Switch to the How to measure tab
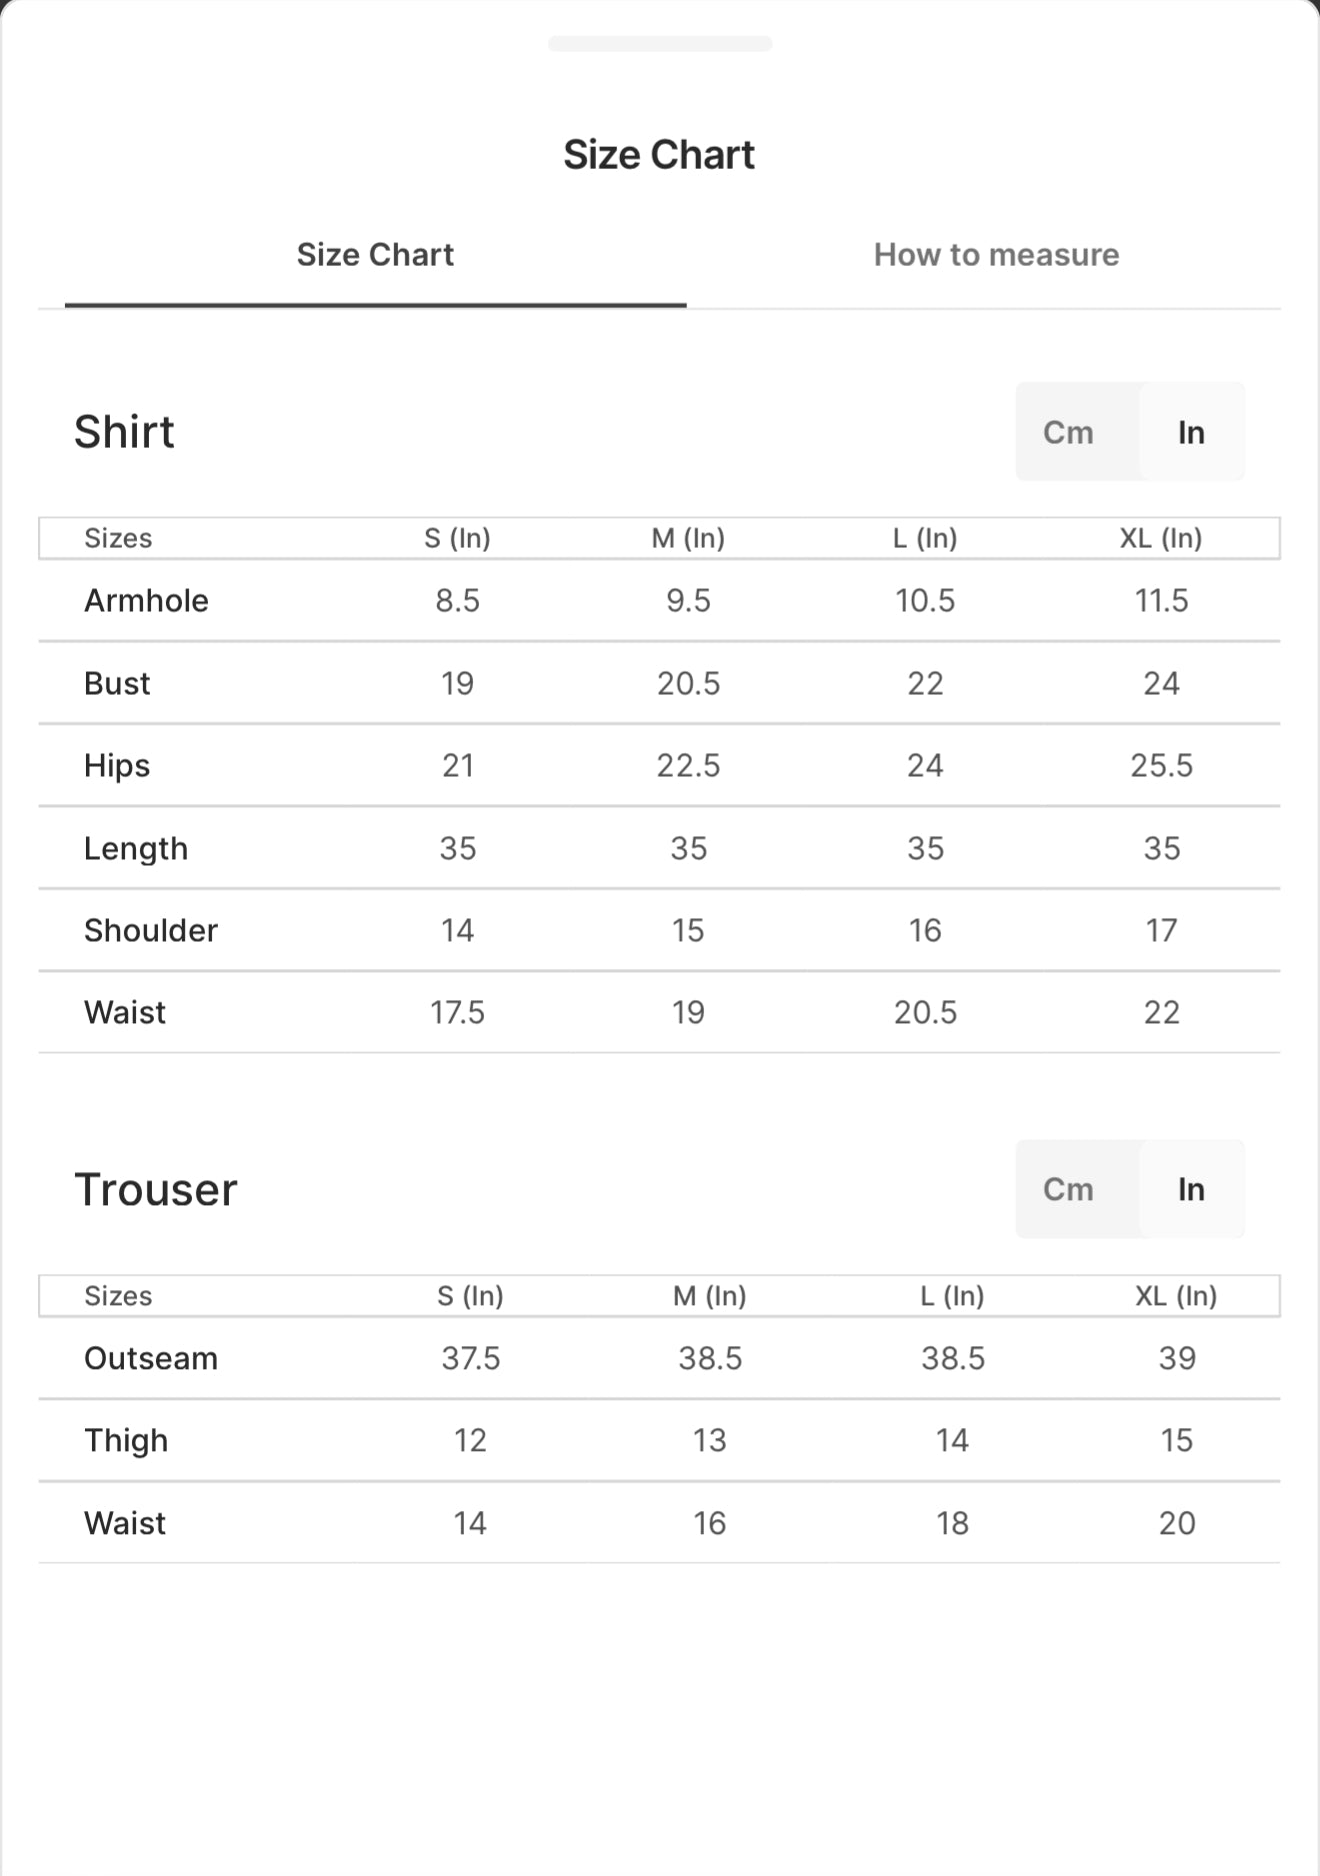Viewport: 1320px width, 1876px height. point(996,255)
